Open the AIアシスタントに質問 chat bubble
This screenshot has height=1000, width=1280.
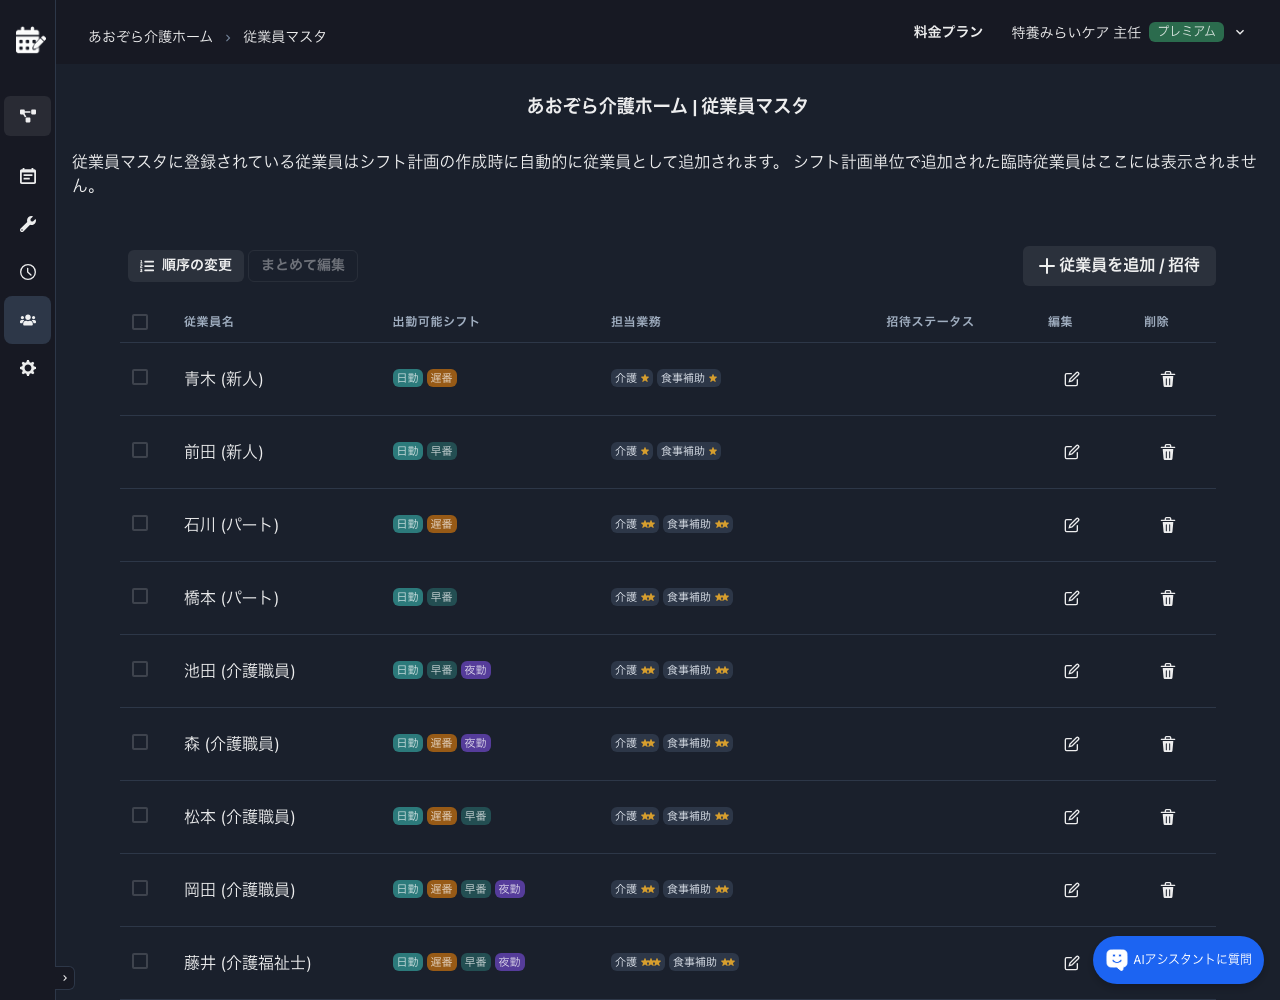tap(1178, 960)
